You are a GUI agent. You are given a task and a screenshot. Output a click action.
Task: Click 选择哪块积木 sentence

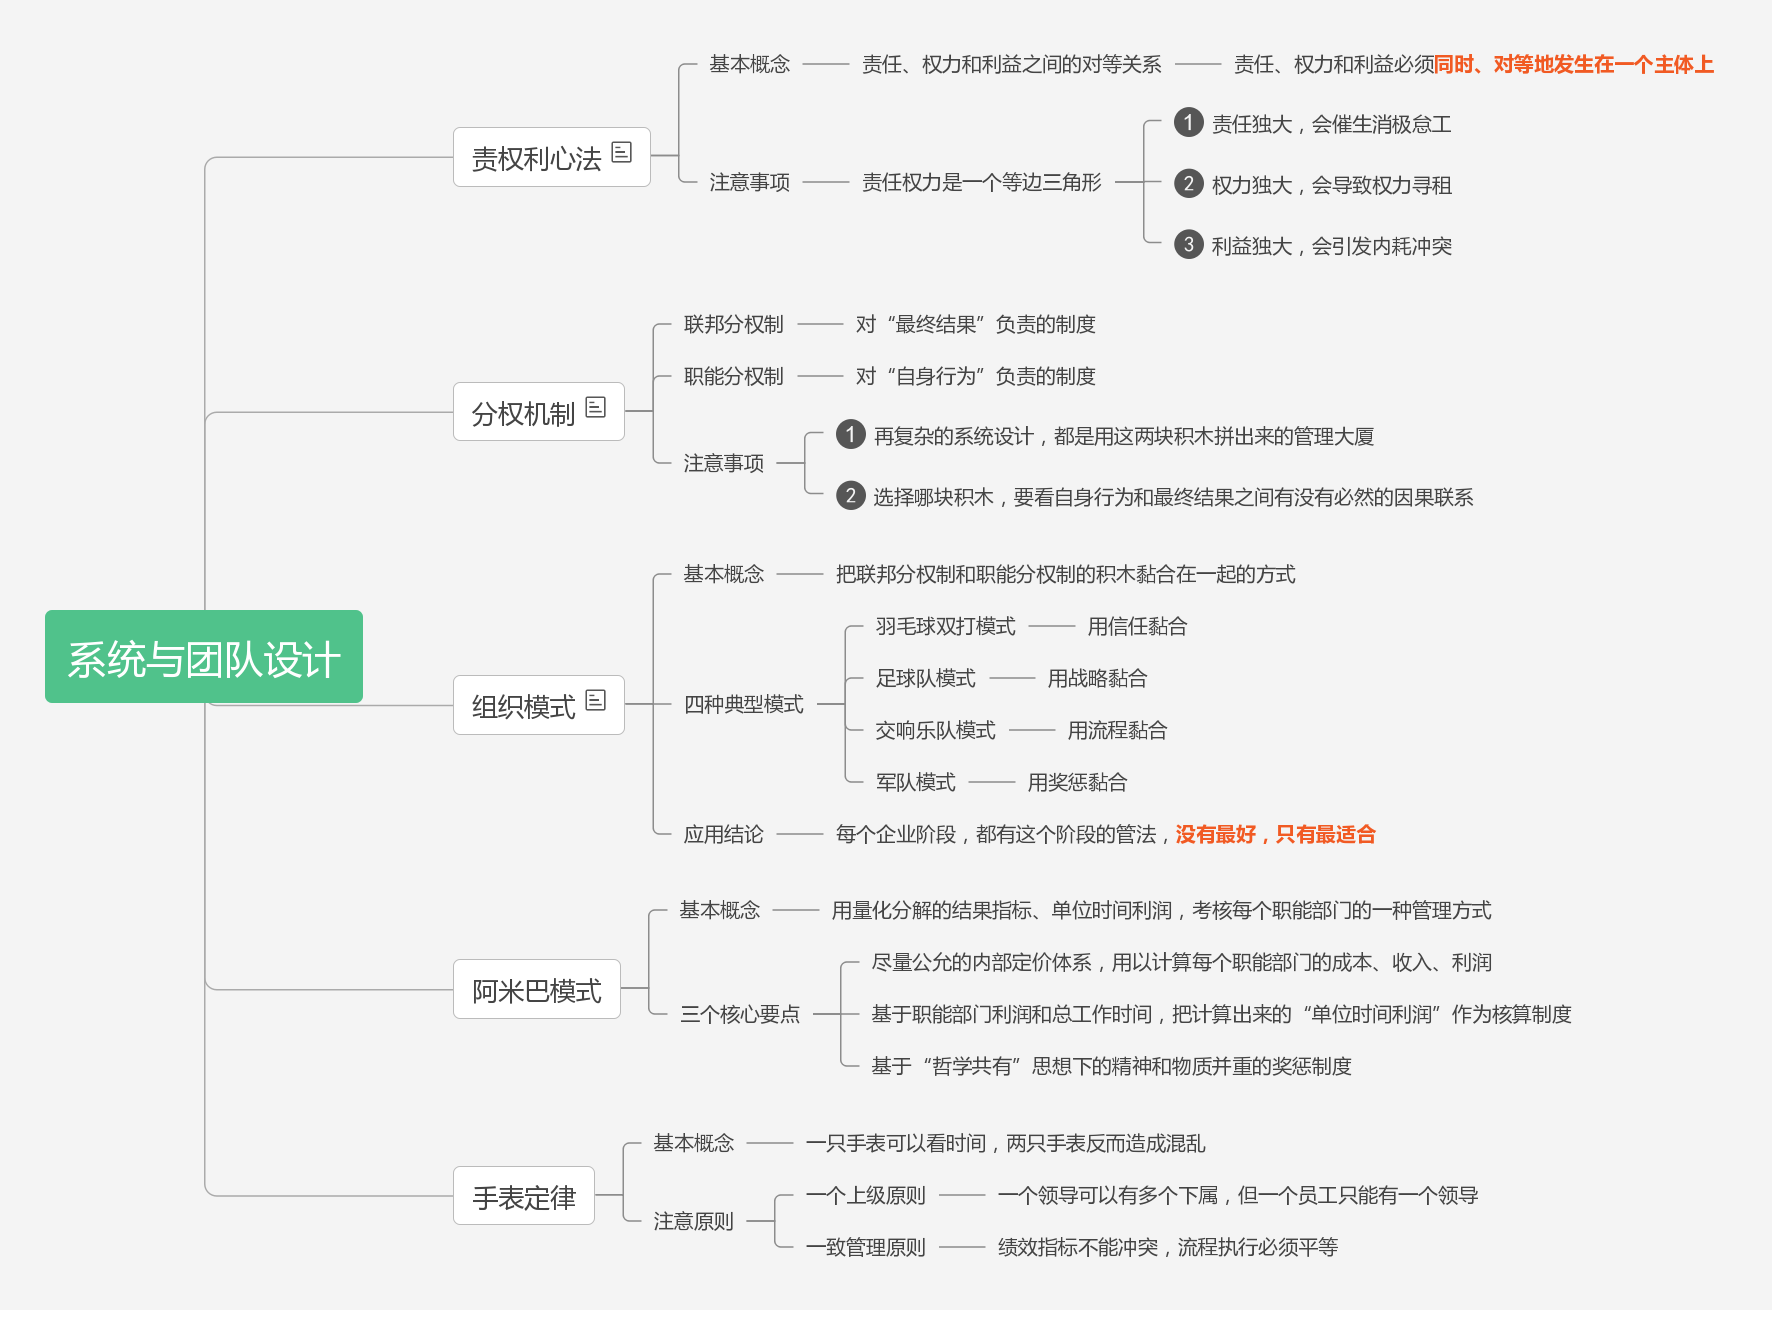click(x=1174, y=497)
